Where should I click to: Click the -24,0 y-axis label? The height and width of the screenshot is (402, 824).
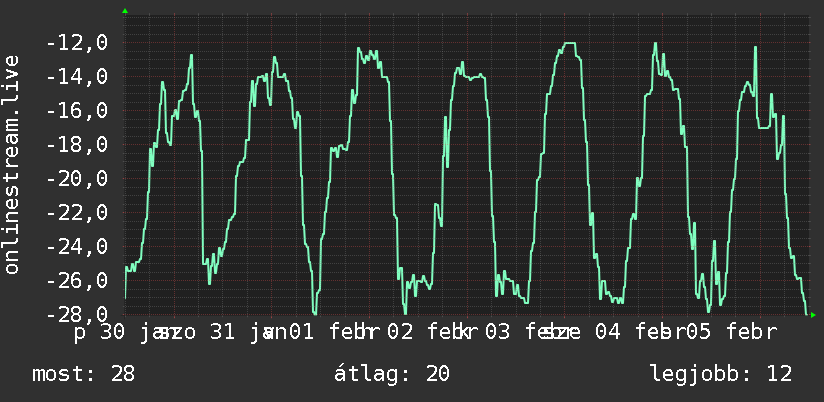coord(77,247)
